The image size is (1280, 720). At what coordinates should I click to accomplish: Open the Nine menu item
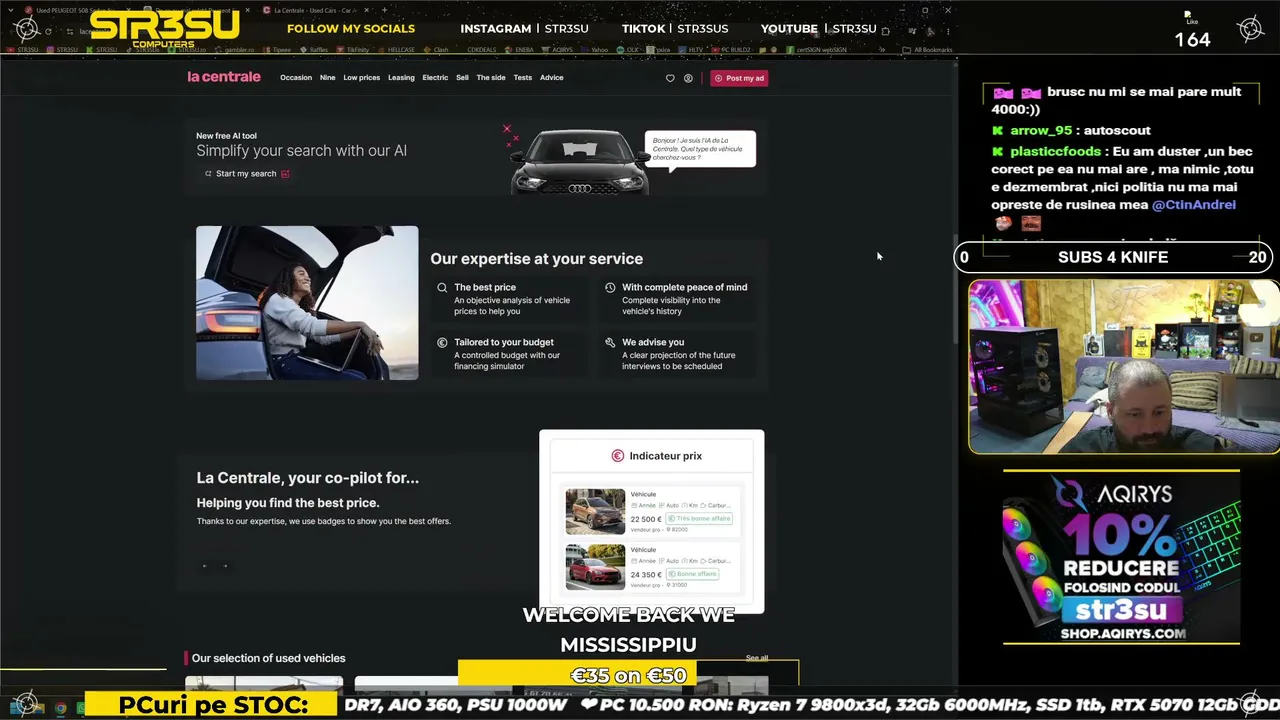(x=328, y=78)
